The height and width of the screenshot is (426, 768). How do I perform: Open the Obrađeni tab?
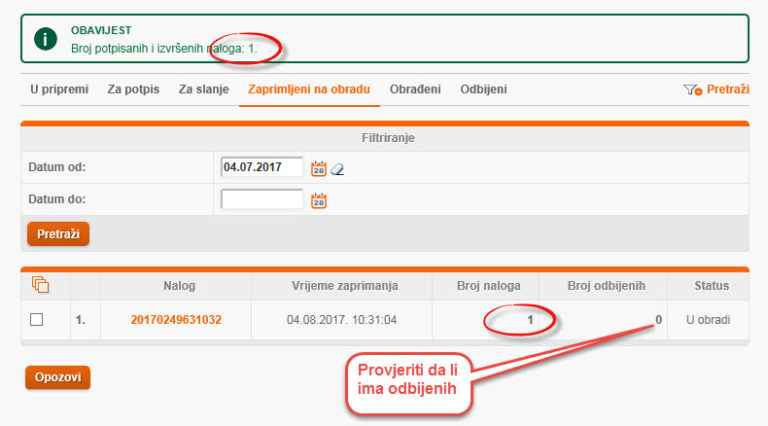coord(415,89)
